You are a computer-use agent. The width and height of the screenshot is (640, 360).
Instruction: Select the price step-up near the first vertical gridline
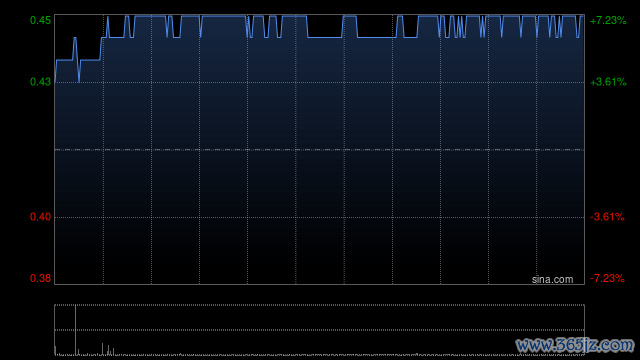[101, 48]
